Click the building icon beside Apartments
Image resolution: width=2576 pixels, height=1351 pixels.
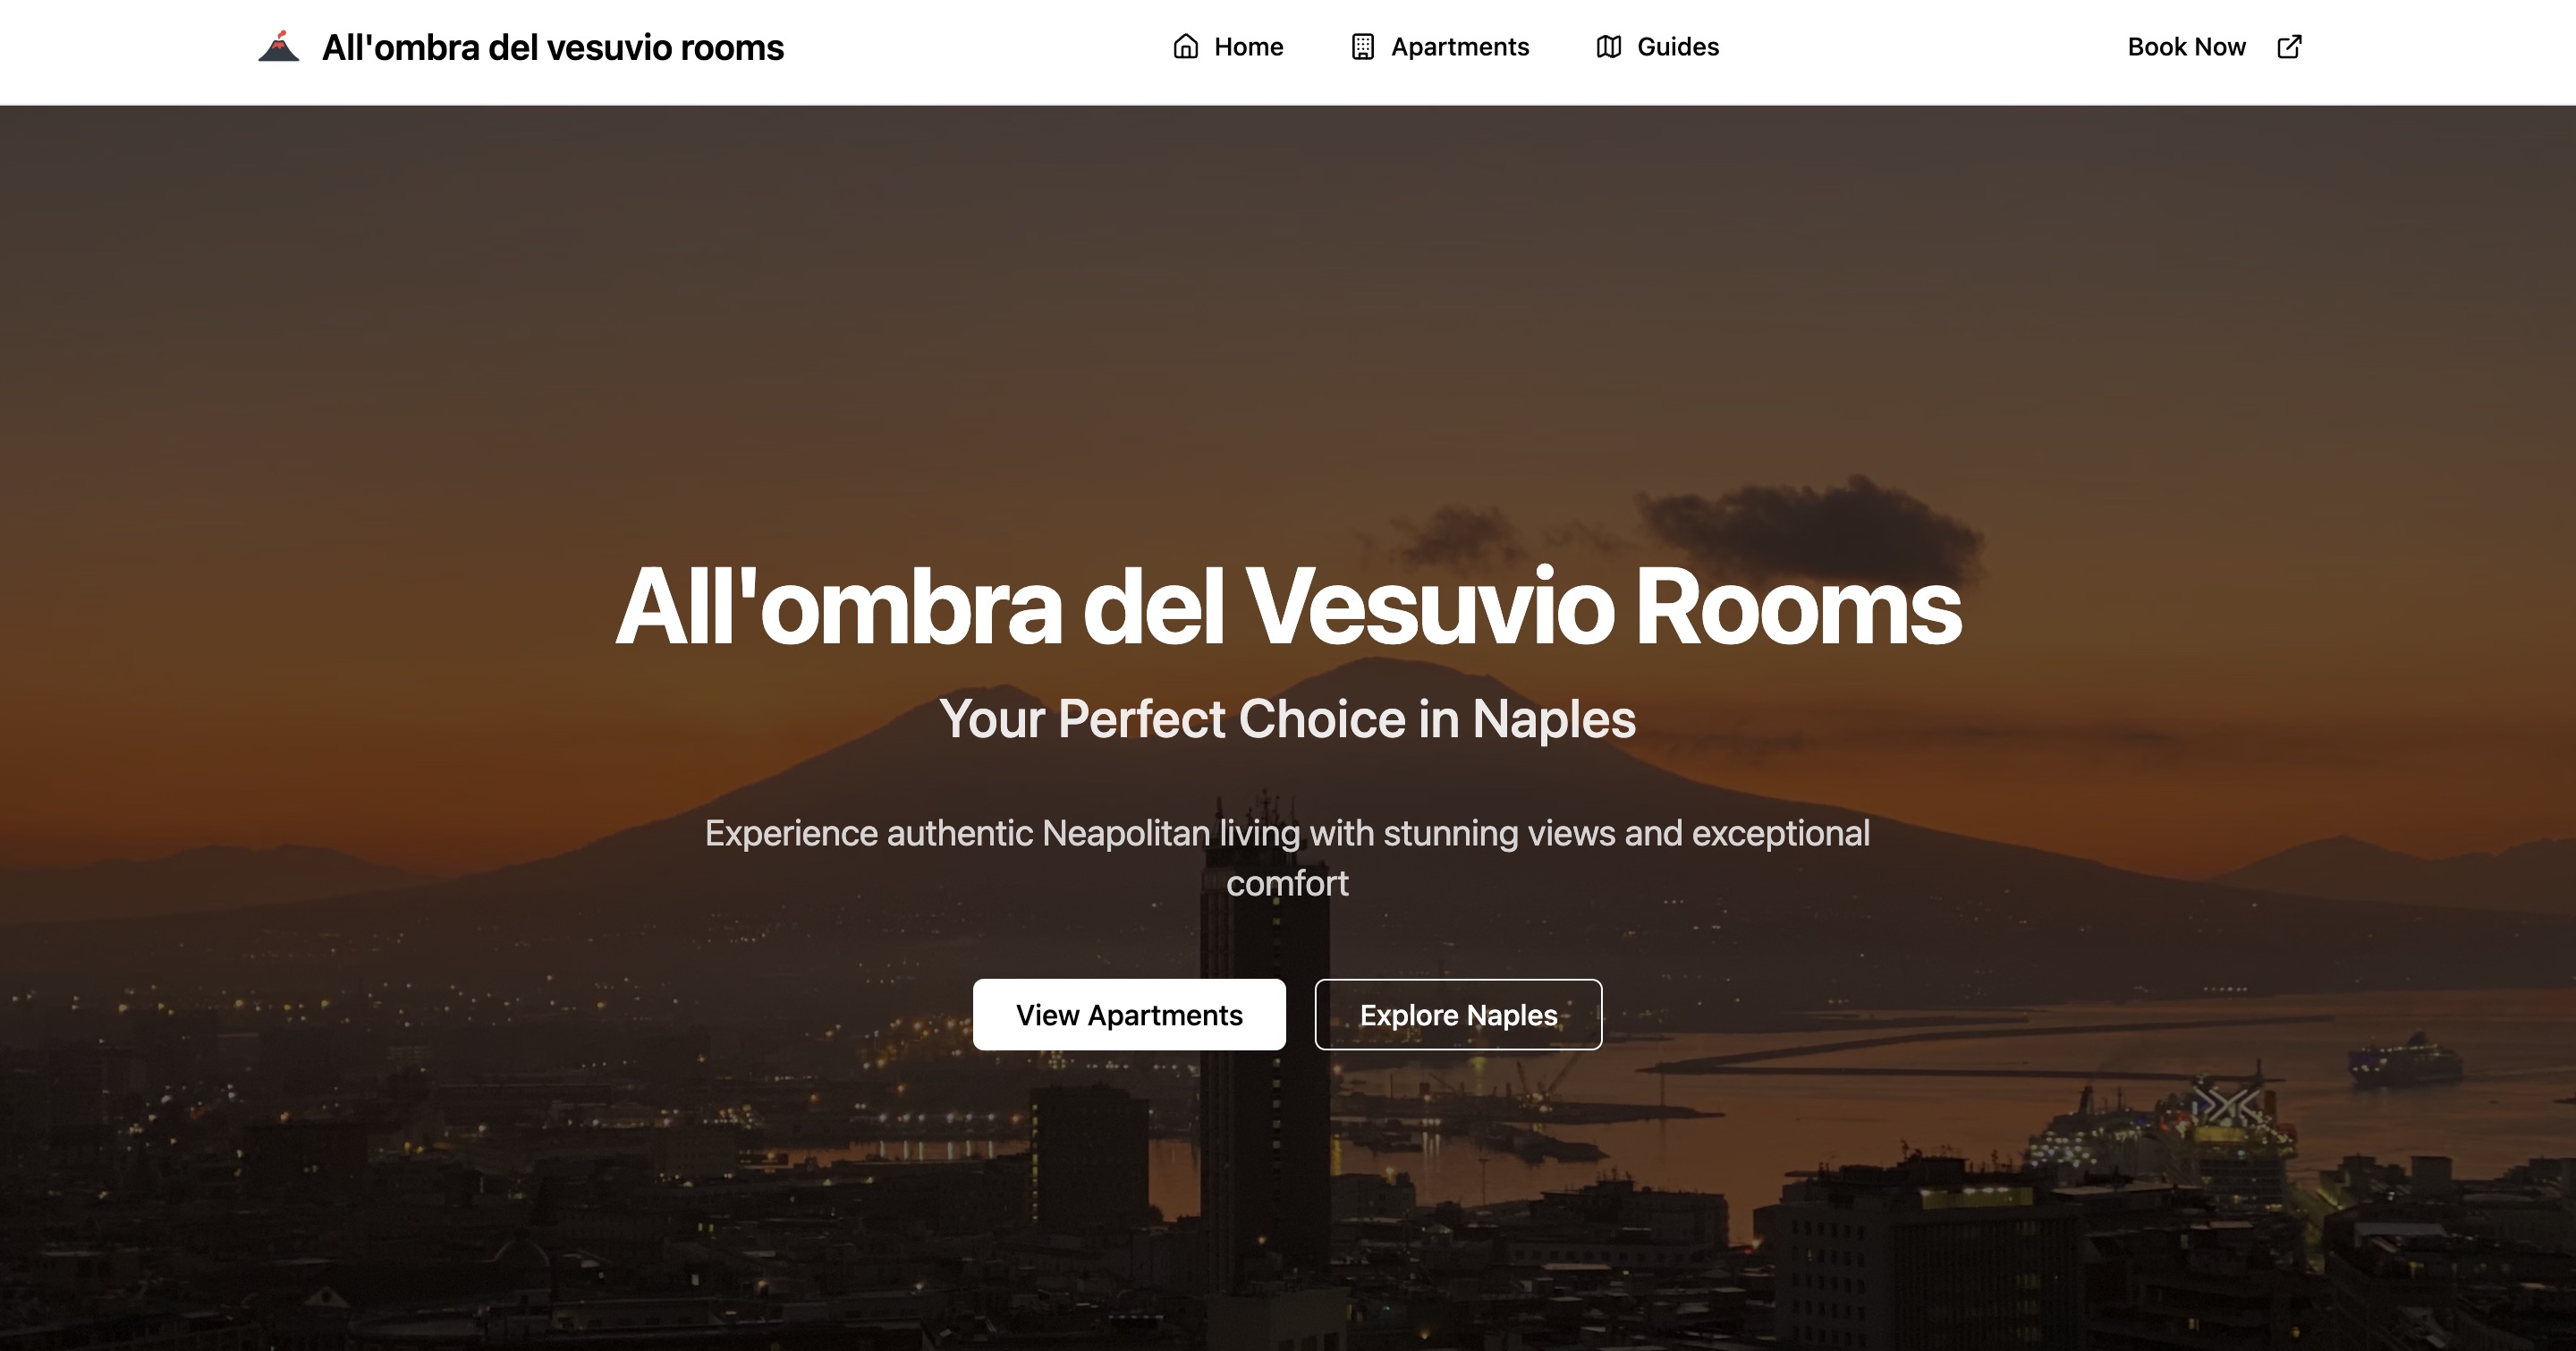pos(1362,47)
